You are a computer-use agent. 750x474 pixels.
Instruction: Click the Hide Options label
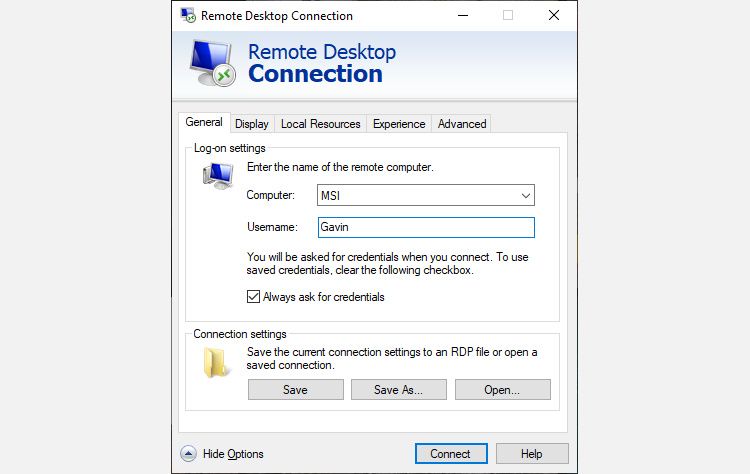click(x=233, y=453)
